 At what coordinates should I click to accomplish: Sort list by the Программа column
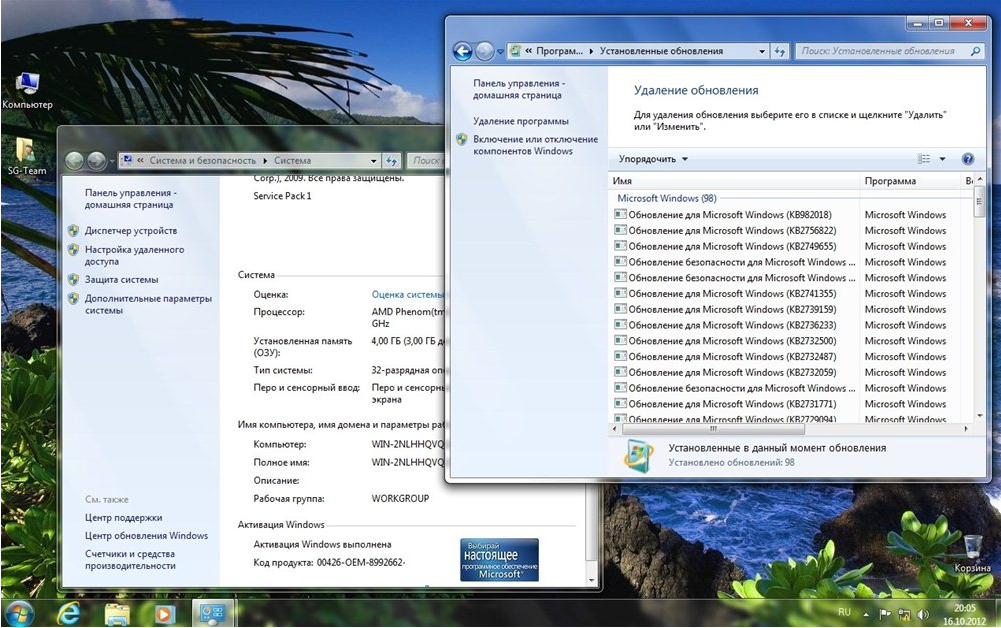911,181
